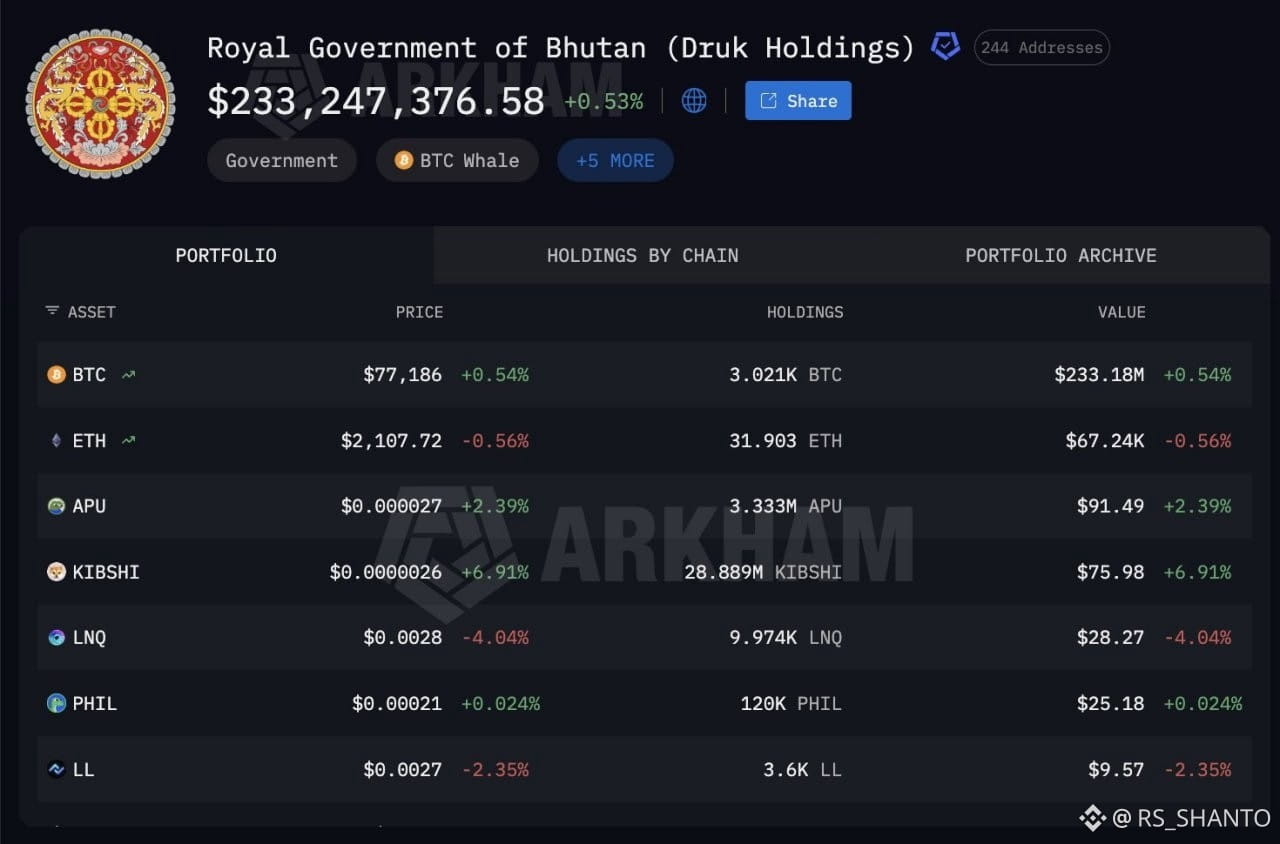Screen dimensions: 1280x844
Task: Click the Ethereum diamond icon
Action: click(57, 440)
